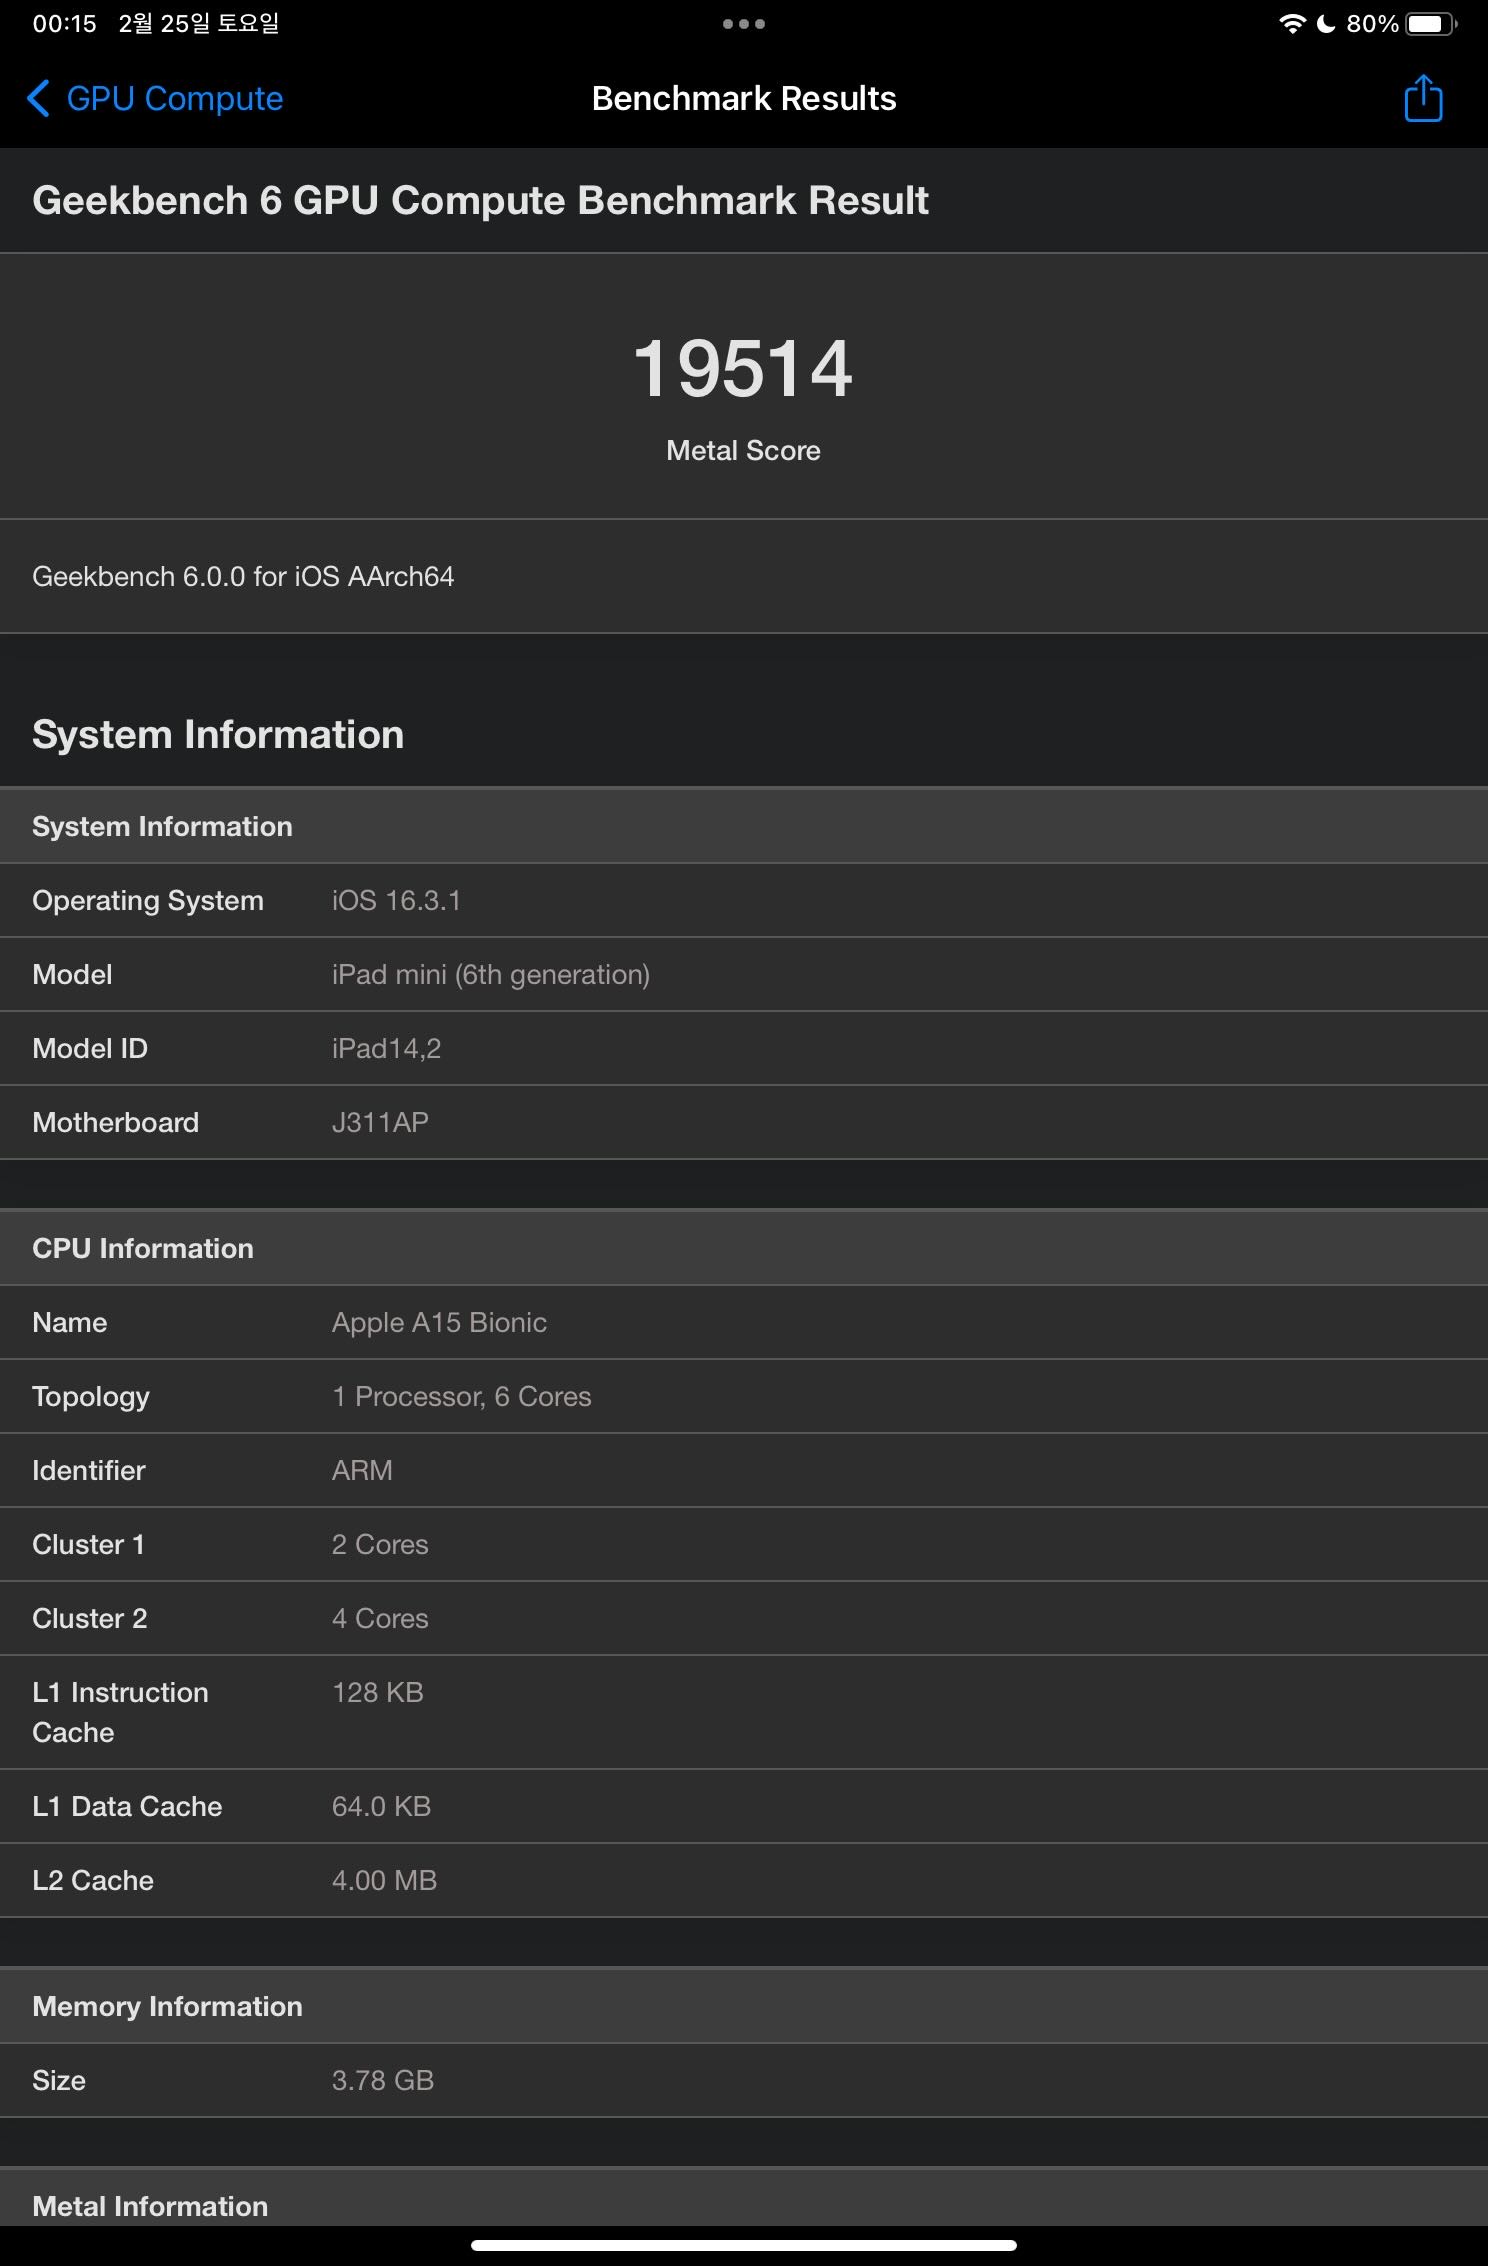The image size is (1488, 2266).
Task: Select the Apple A15 Bionic CPU name
Action: [439, 1323]
